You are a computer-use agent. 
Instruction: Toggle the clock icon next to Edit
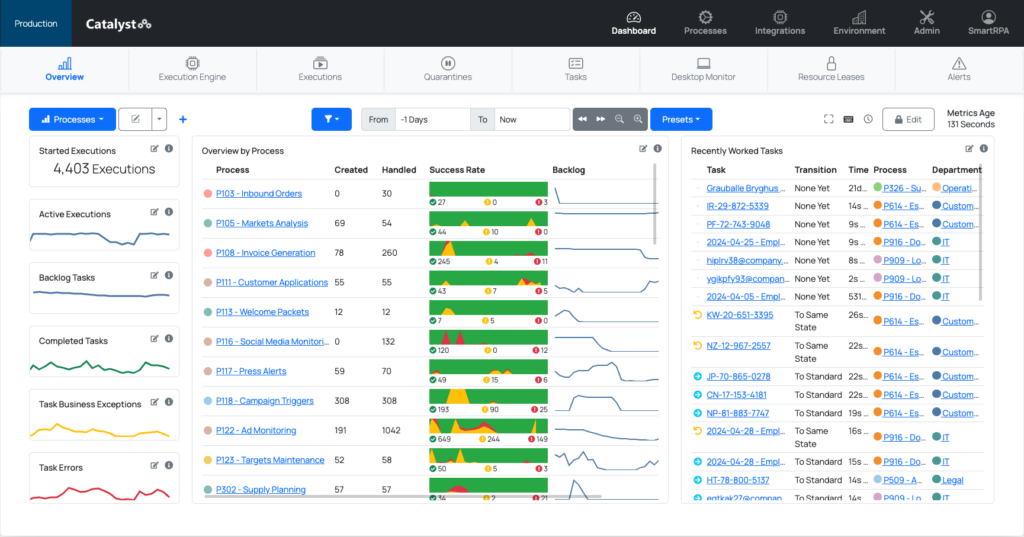point(868,119)
